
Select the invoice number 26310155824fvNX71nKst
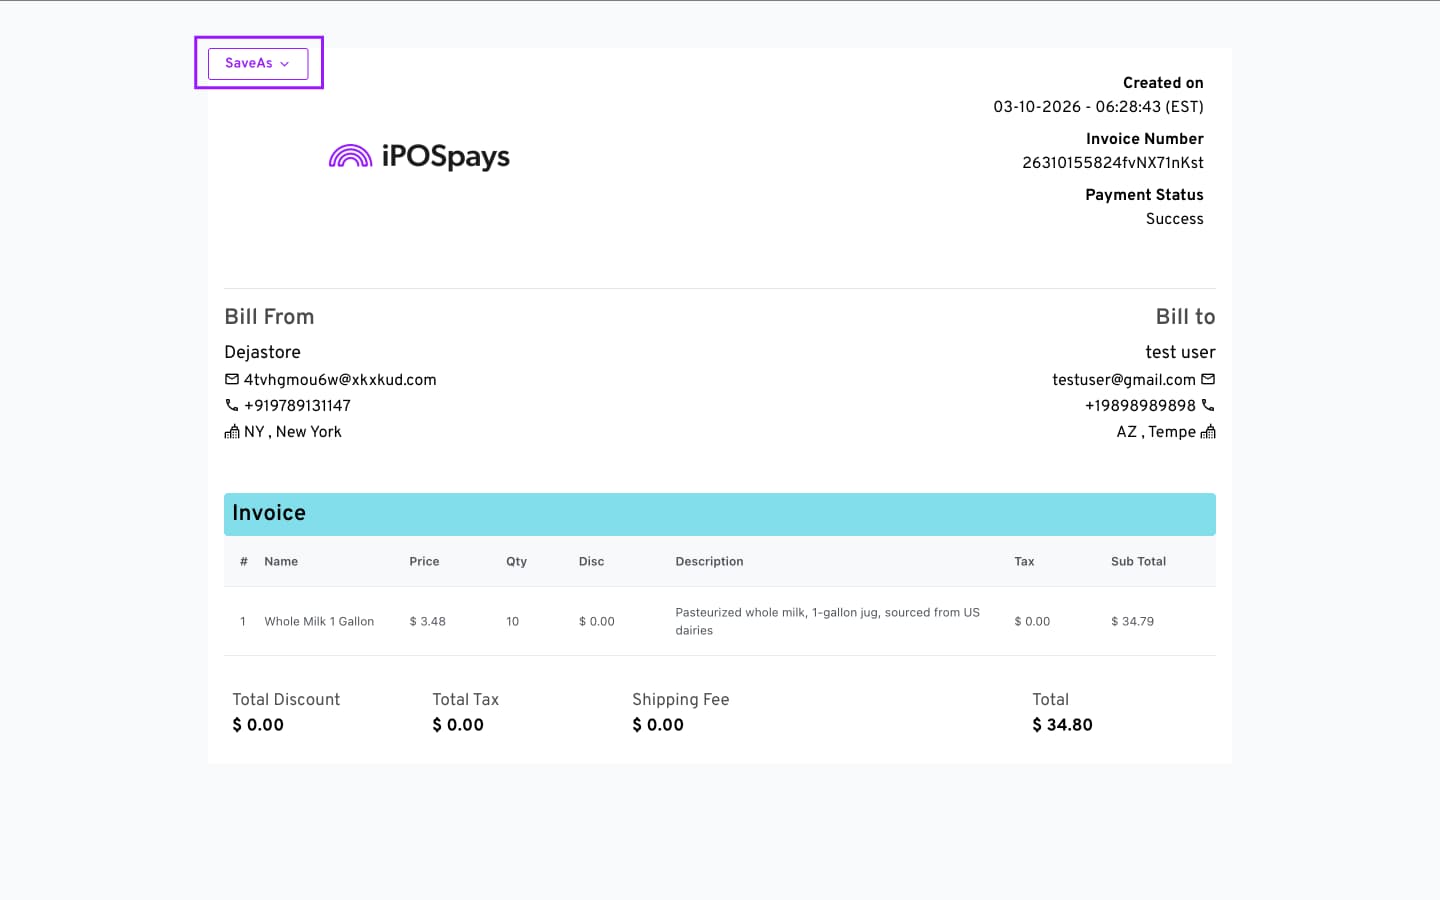1112,163
